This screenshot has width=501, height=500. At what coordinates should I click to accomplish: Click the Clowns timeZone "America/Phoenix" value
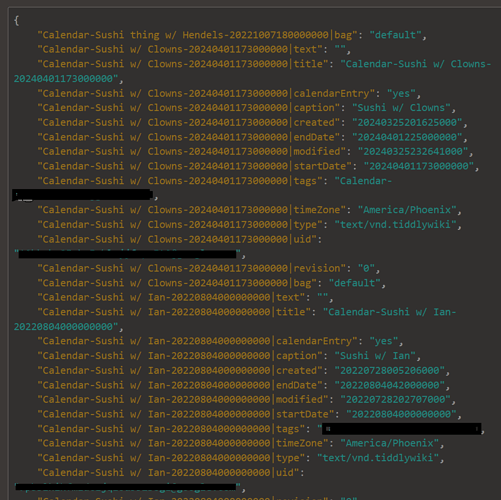pyautogui.click(x=407, y=210)
